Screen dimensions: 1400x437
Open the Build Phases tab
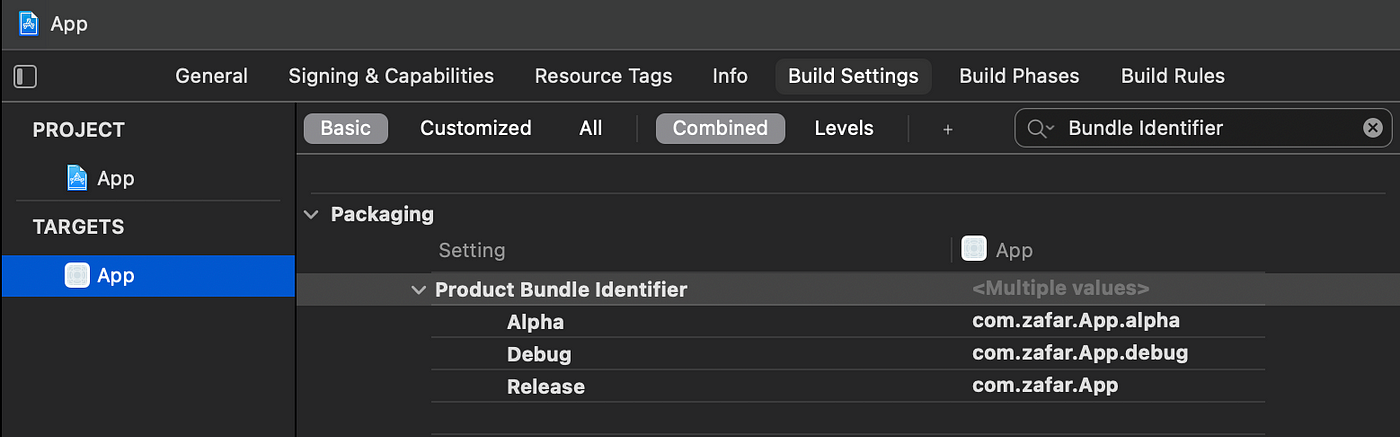pos(1019,76)
